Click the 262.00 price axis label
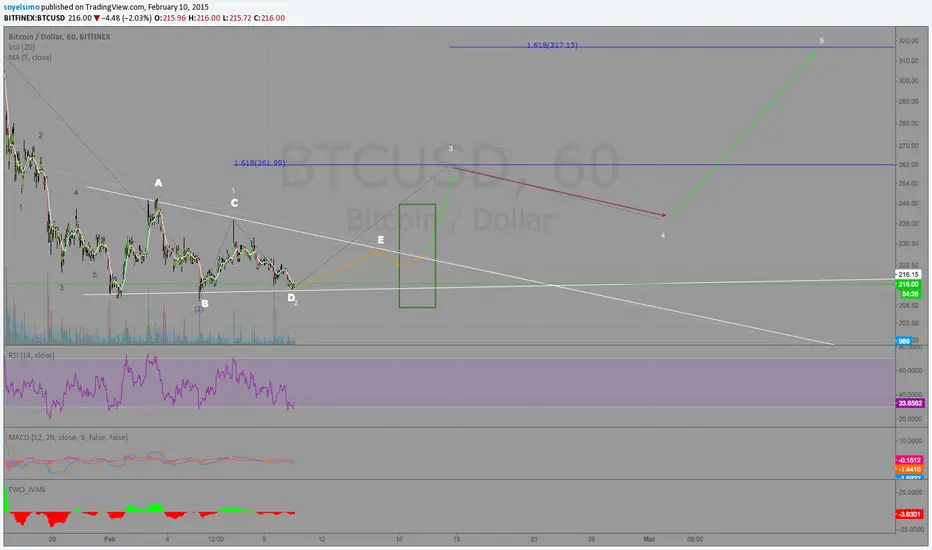This screenshot has height=550, width=932. [x=908, y=165]
